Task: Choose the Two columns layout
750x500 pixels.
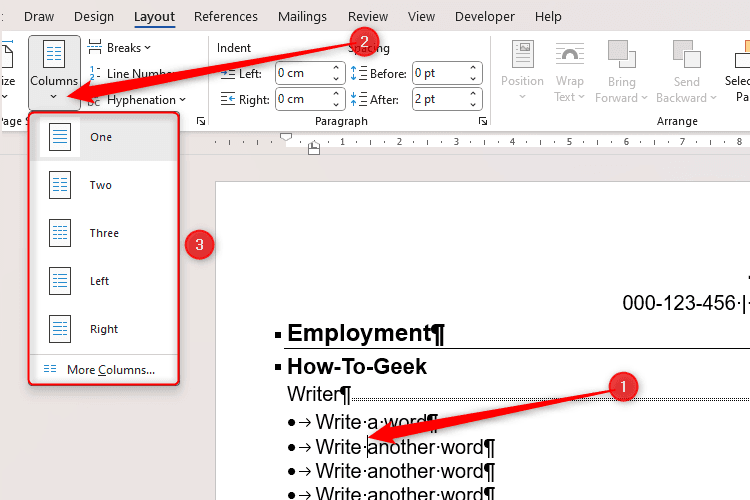Action: click(103, 185)
